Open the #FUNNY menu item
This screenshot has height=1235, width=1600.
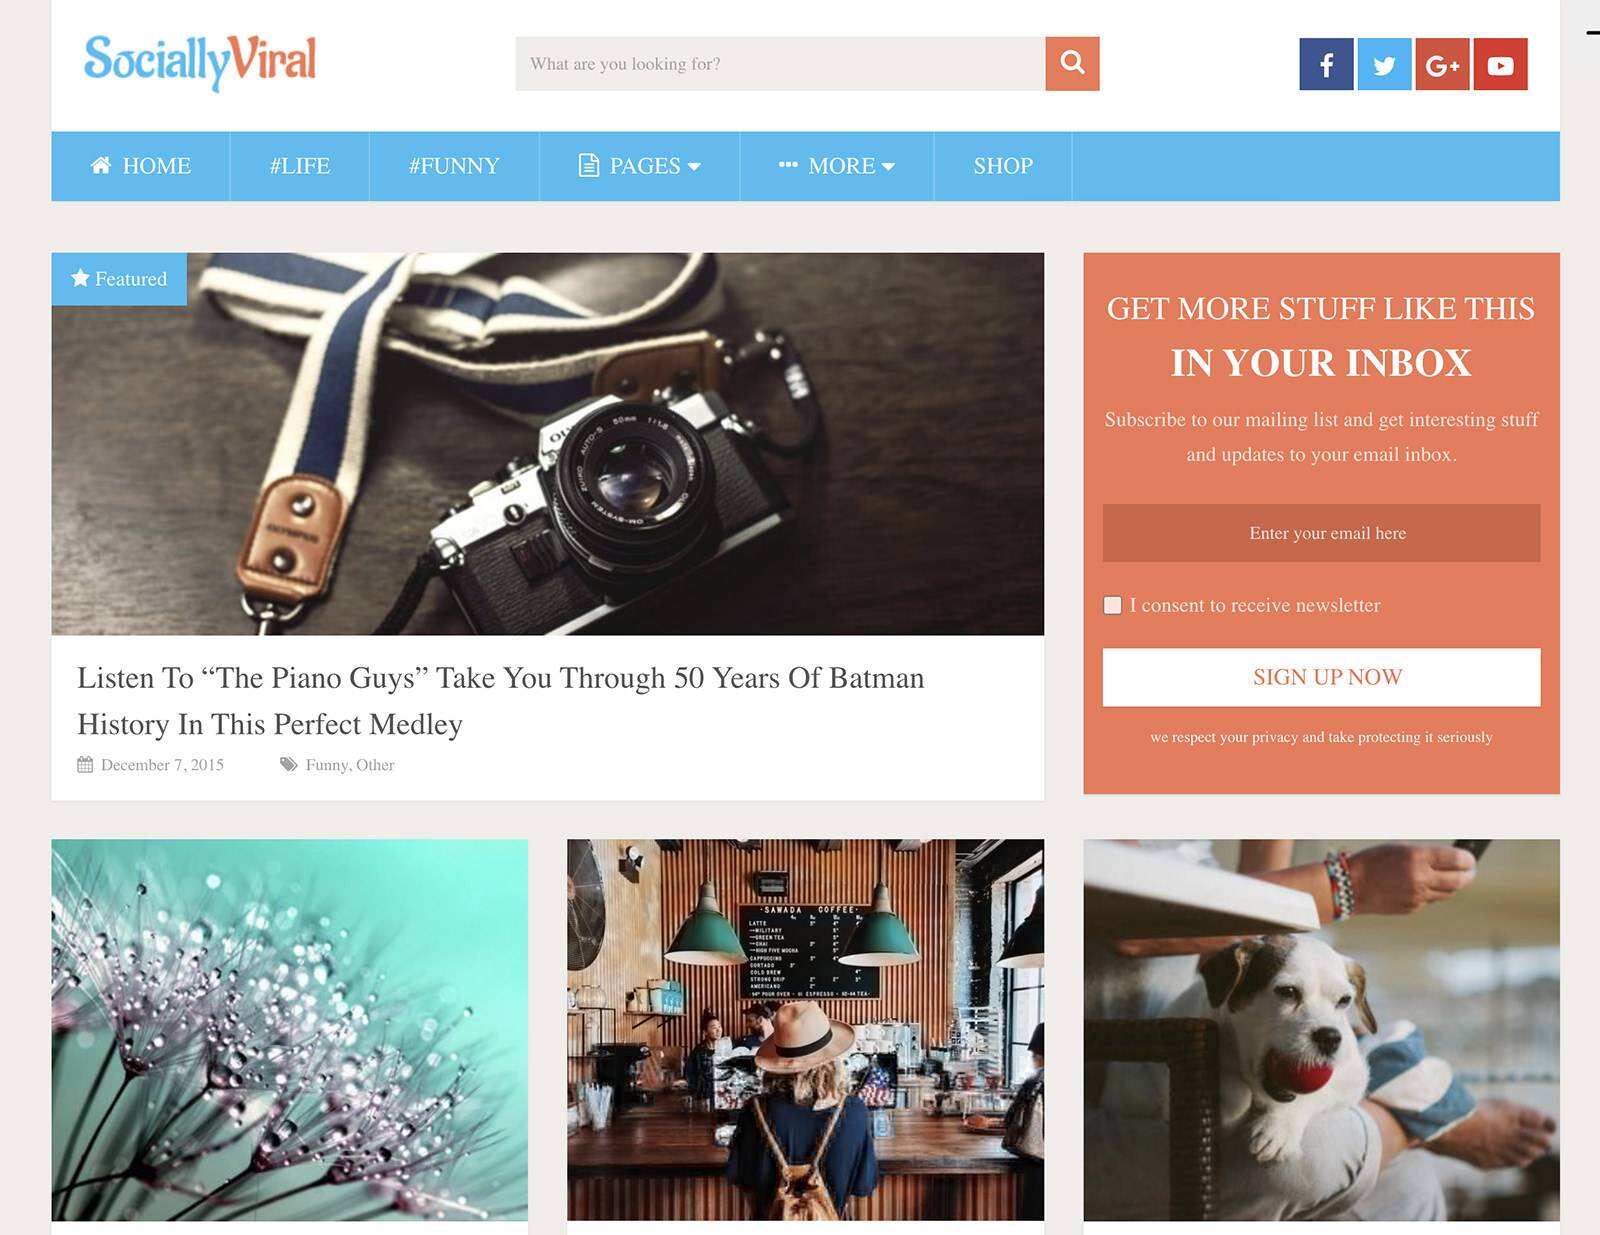[454, 166]
